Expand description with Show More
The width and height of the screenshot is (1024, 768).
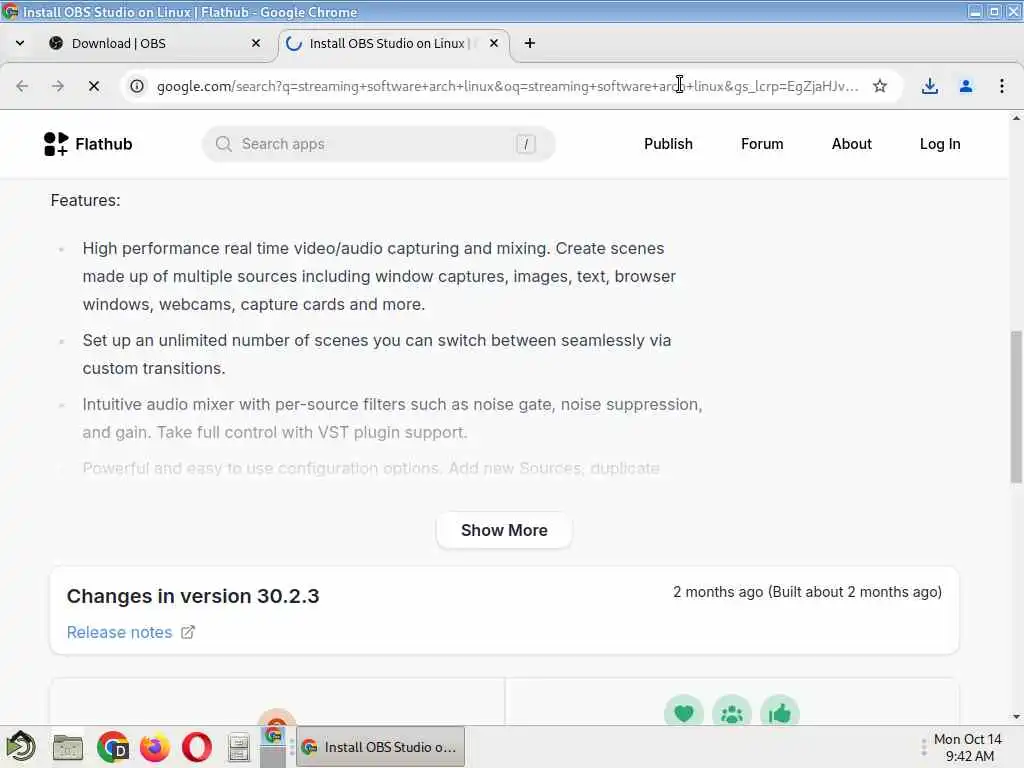point(504,530)
